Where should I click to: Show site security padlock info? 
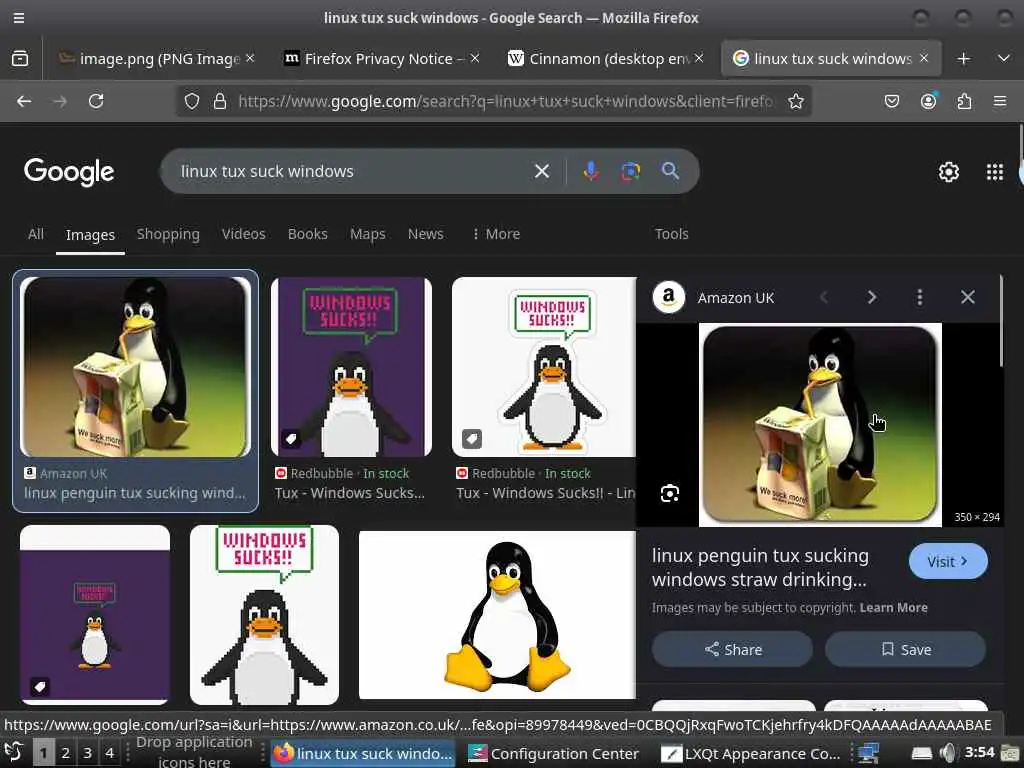pos(220,101)
